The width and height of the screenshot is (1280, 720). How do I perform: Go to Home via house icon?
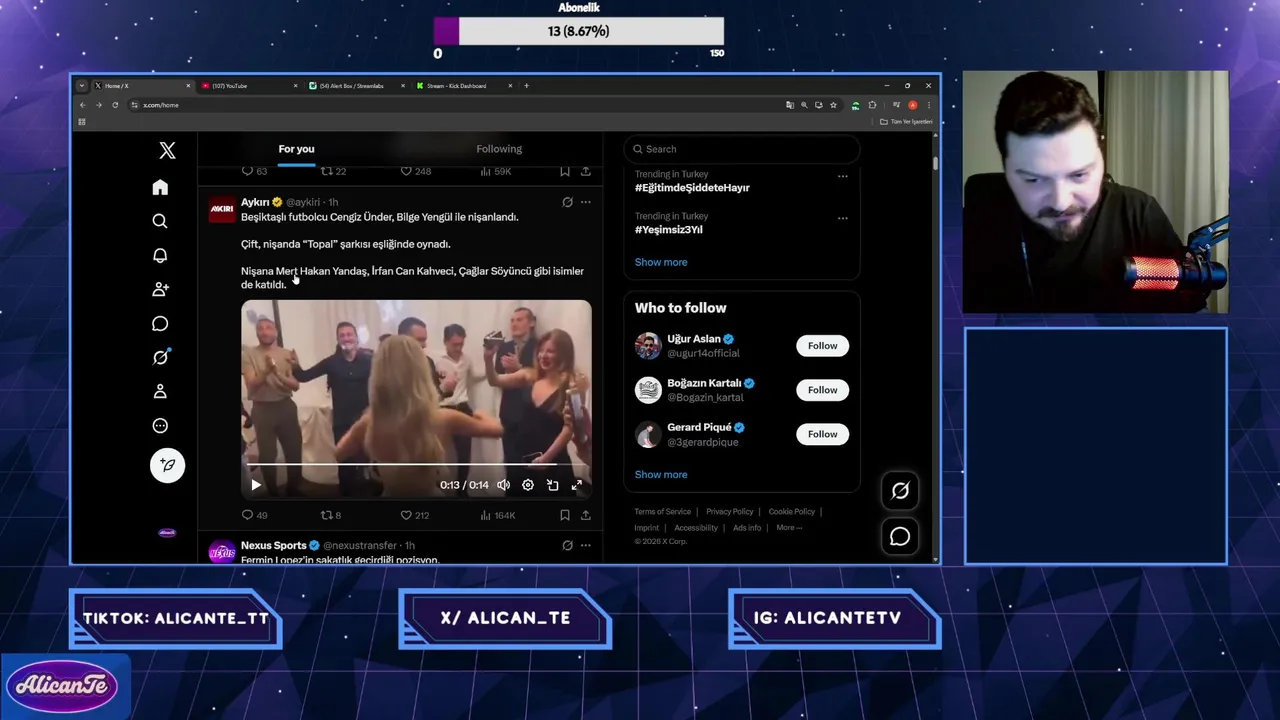click(x=160, y=187)
